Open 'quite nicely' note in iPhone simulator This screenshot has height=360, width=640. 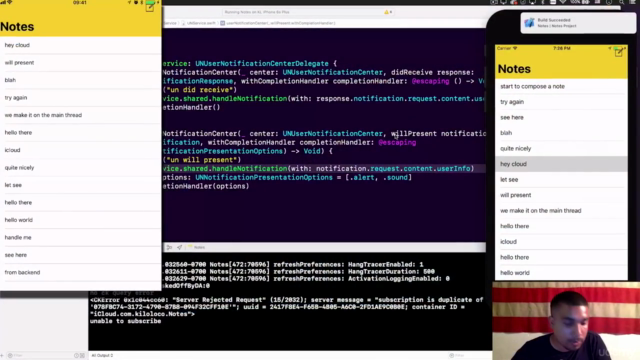pos(561,148)
